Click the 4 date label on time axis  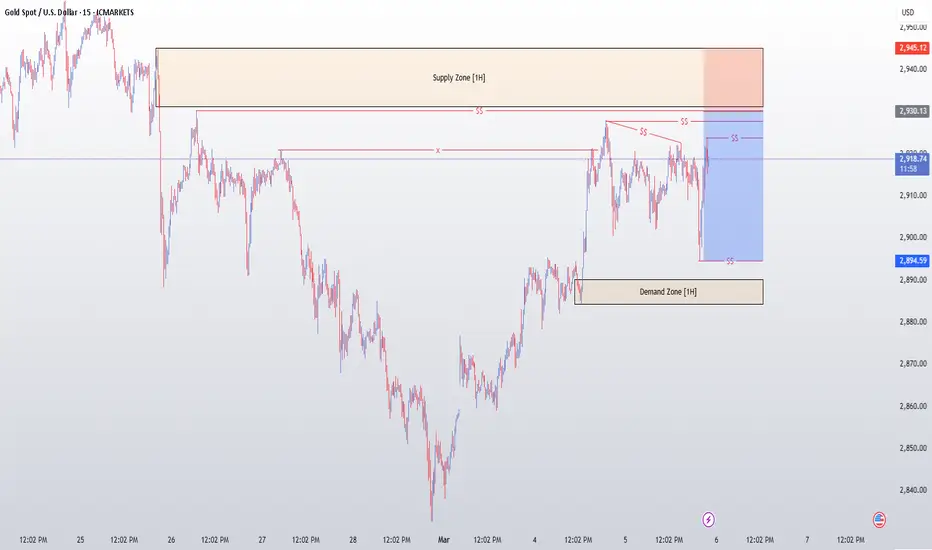[x=534, y=540]
